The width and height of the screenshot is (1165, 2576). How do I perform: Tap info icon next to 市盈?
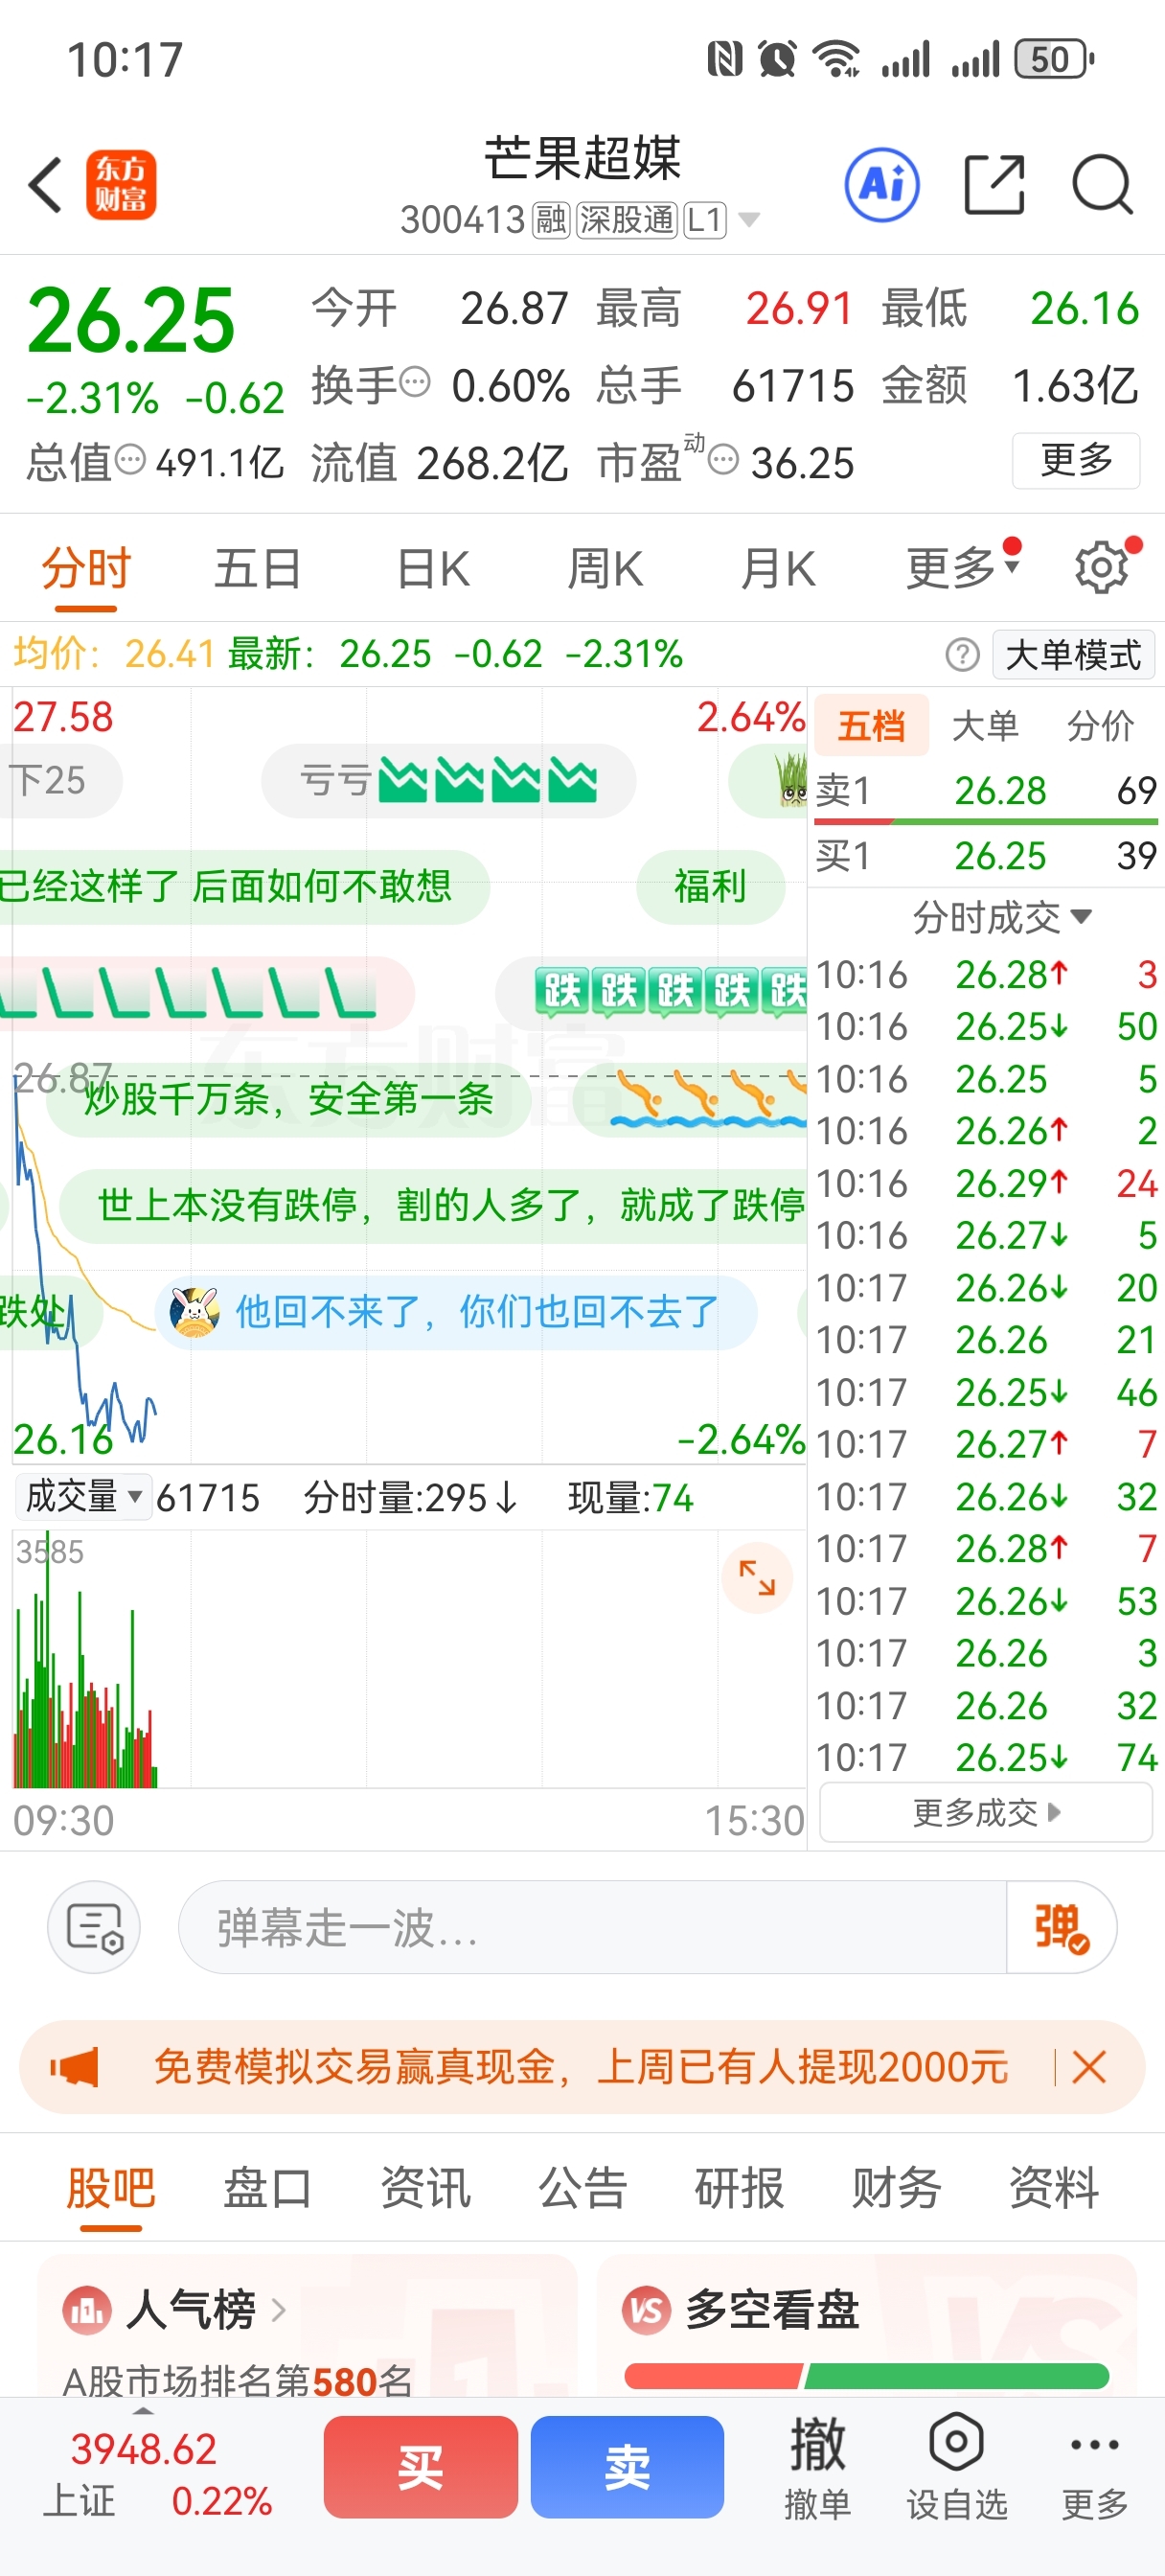pyautogui.click(x=723, y=460)
